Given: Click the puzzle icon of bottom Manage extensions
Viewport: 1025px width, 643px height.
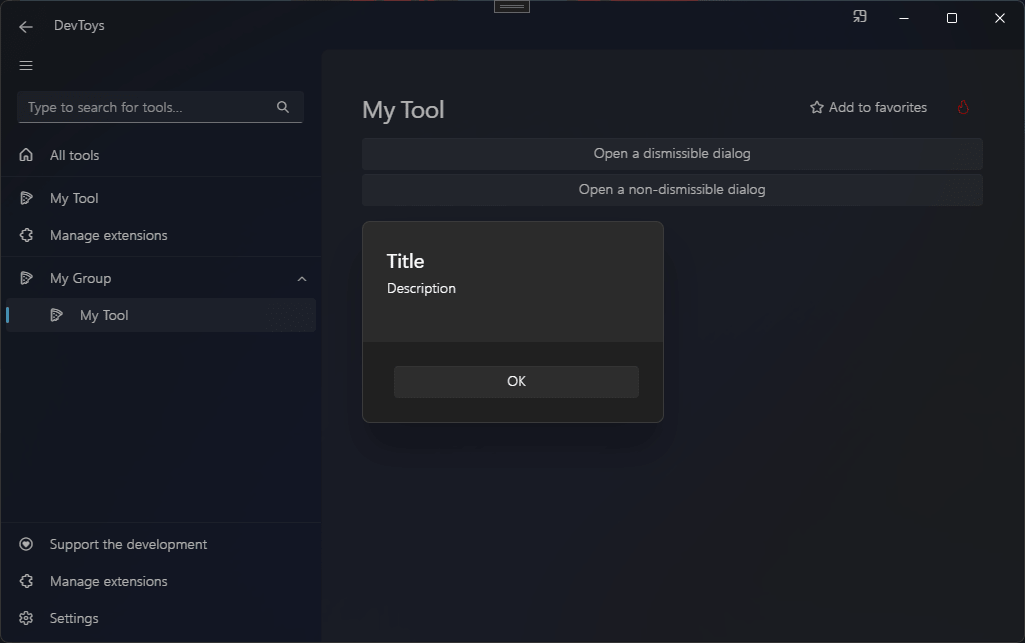Looking at the screenshot, I should [x=26, y=581].
